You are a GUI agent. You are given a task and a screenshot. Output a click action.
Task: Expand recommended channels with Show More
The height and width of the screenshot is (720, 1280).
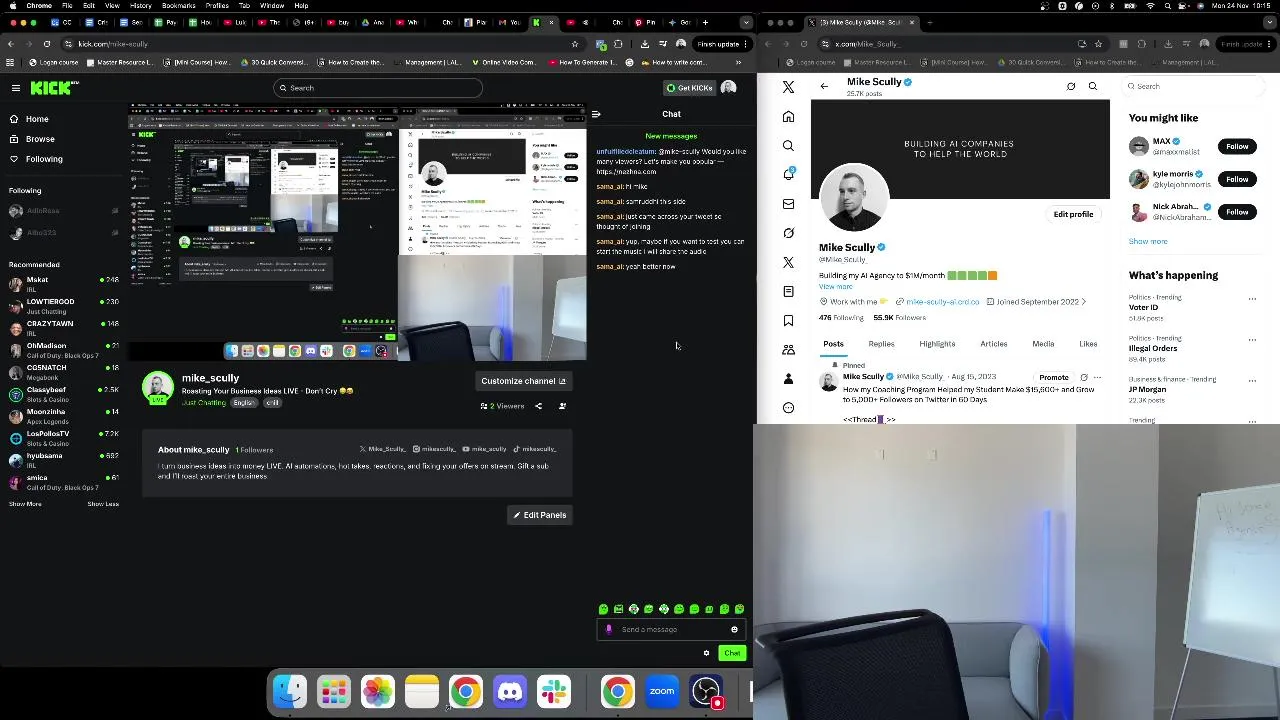point(25,504)
